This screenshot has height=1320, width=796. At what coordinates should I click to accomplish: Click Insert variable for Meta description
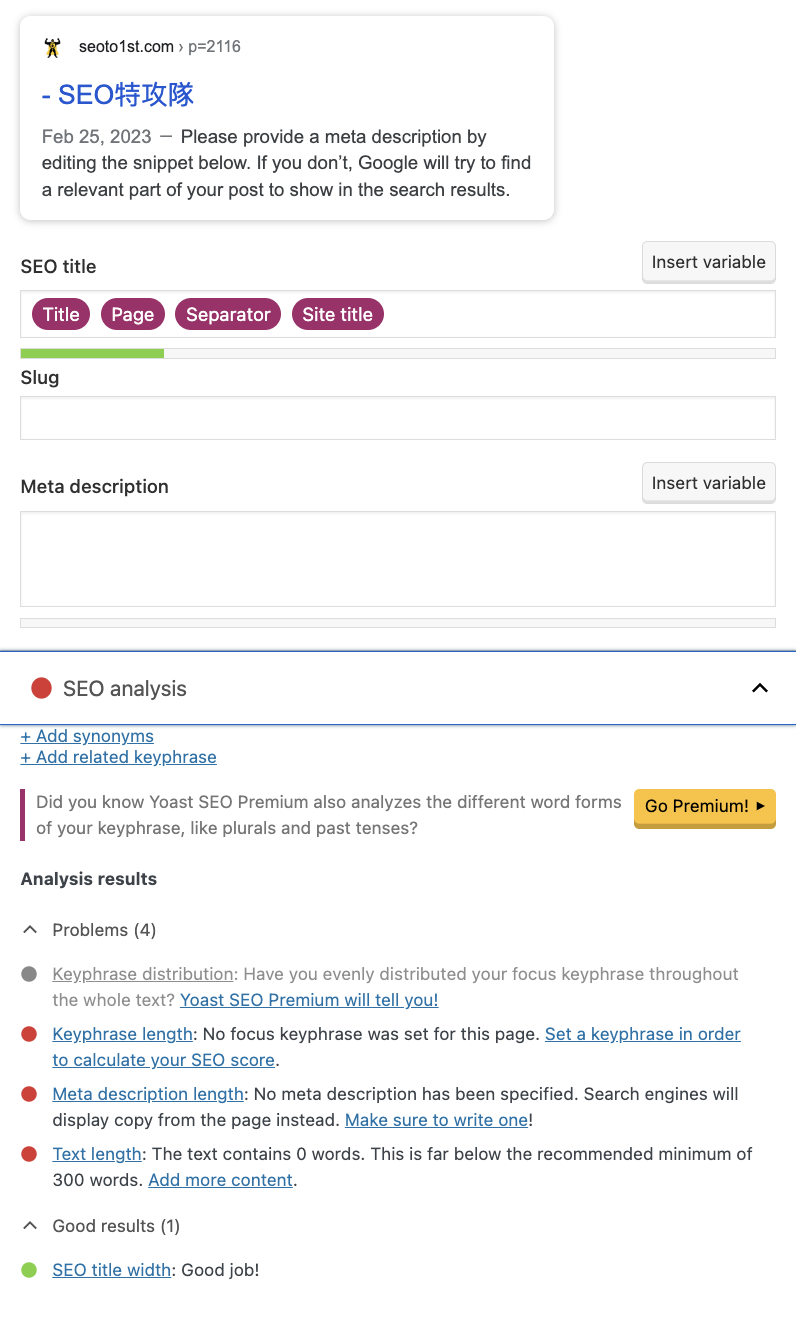click(709, 483)
